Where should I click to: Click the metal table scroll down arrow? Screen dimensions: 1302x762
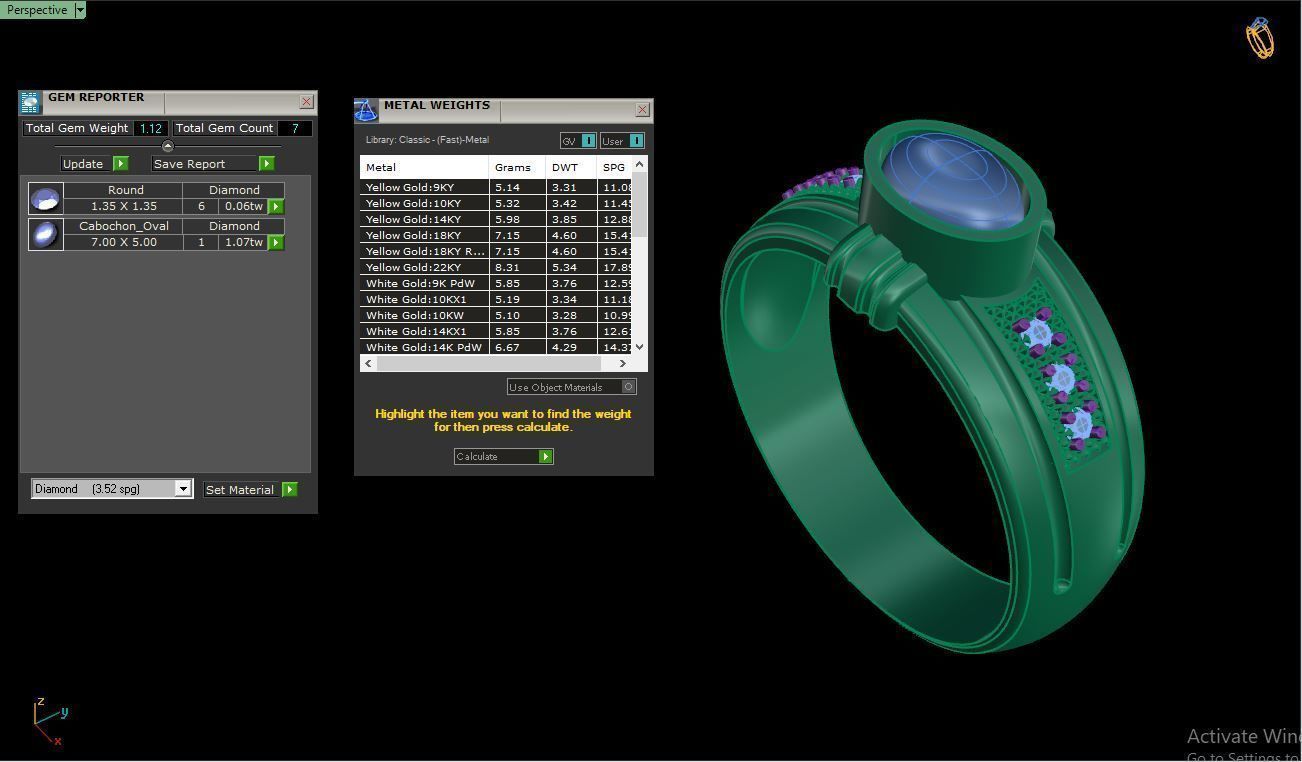click(640, 347)
